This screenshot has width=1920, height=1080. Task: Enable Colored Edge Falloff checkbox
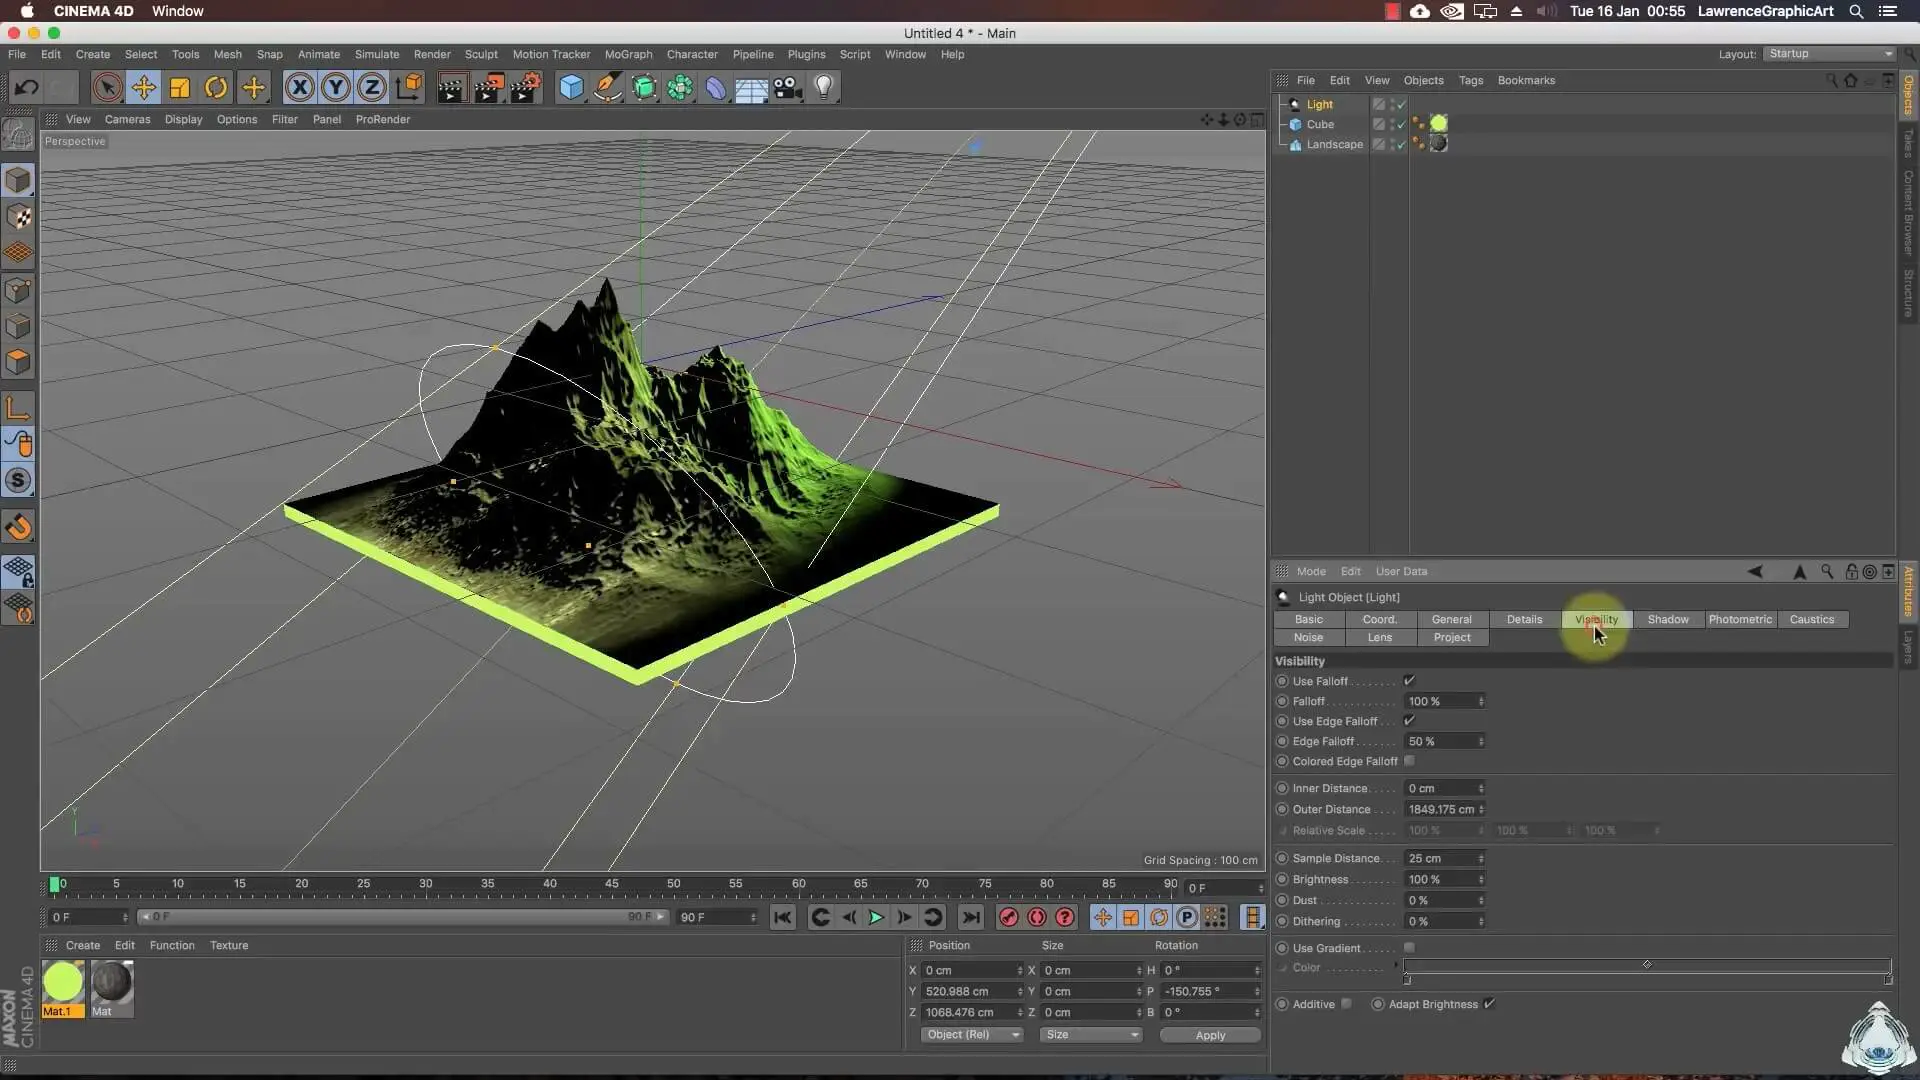click(1409, 761)
